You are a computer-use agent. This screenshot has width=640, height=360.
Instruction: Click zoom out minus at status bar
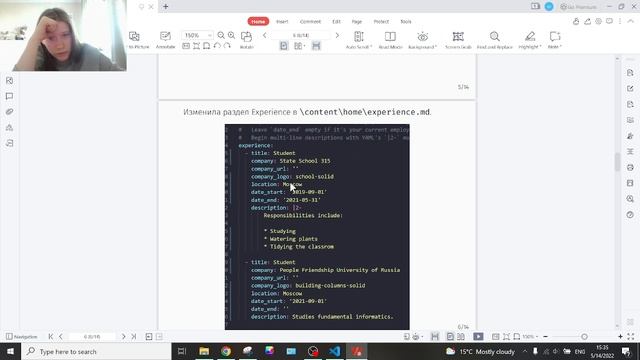[545, 337]
